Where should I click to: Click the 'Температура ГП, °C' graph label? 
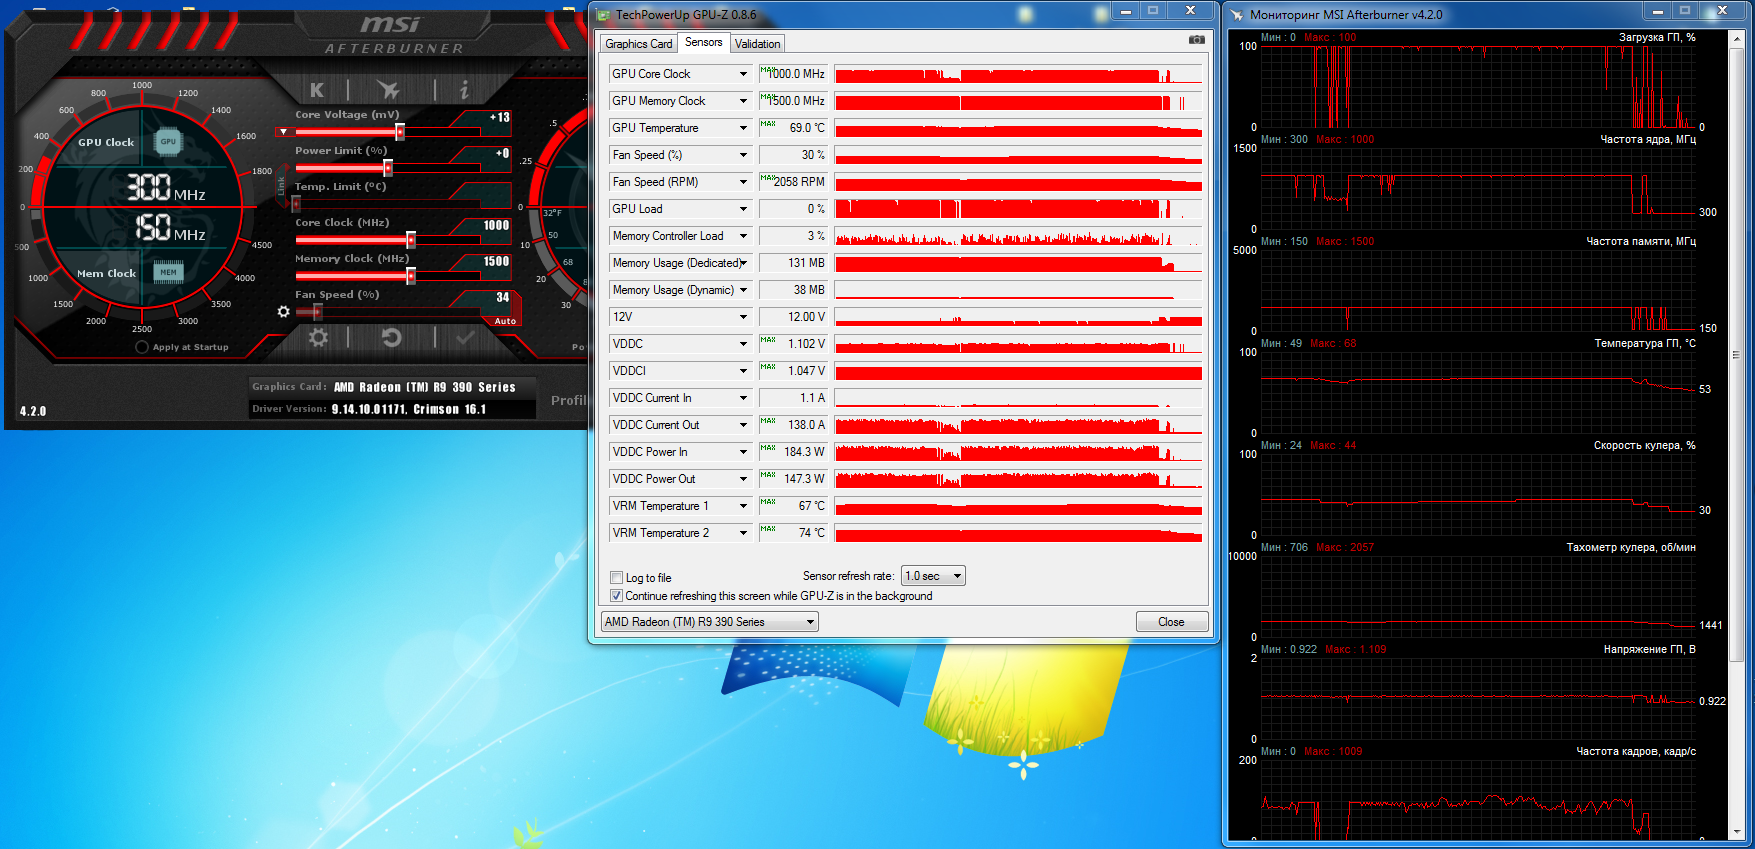[x=1645, y=343]
